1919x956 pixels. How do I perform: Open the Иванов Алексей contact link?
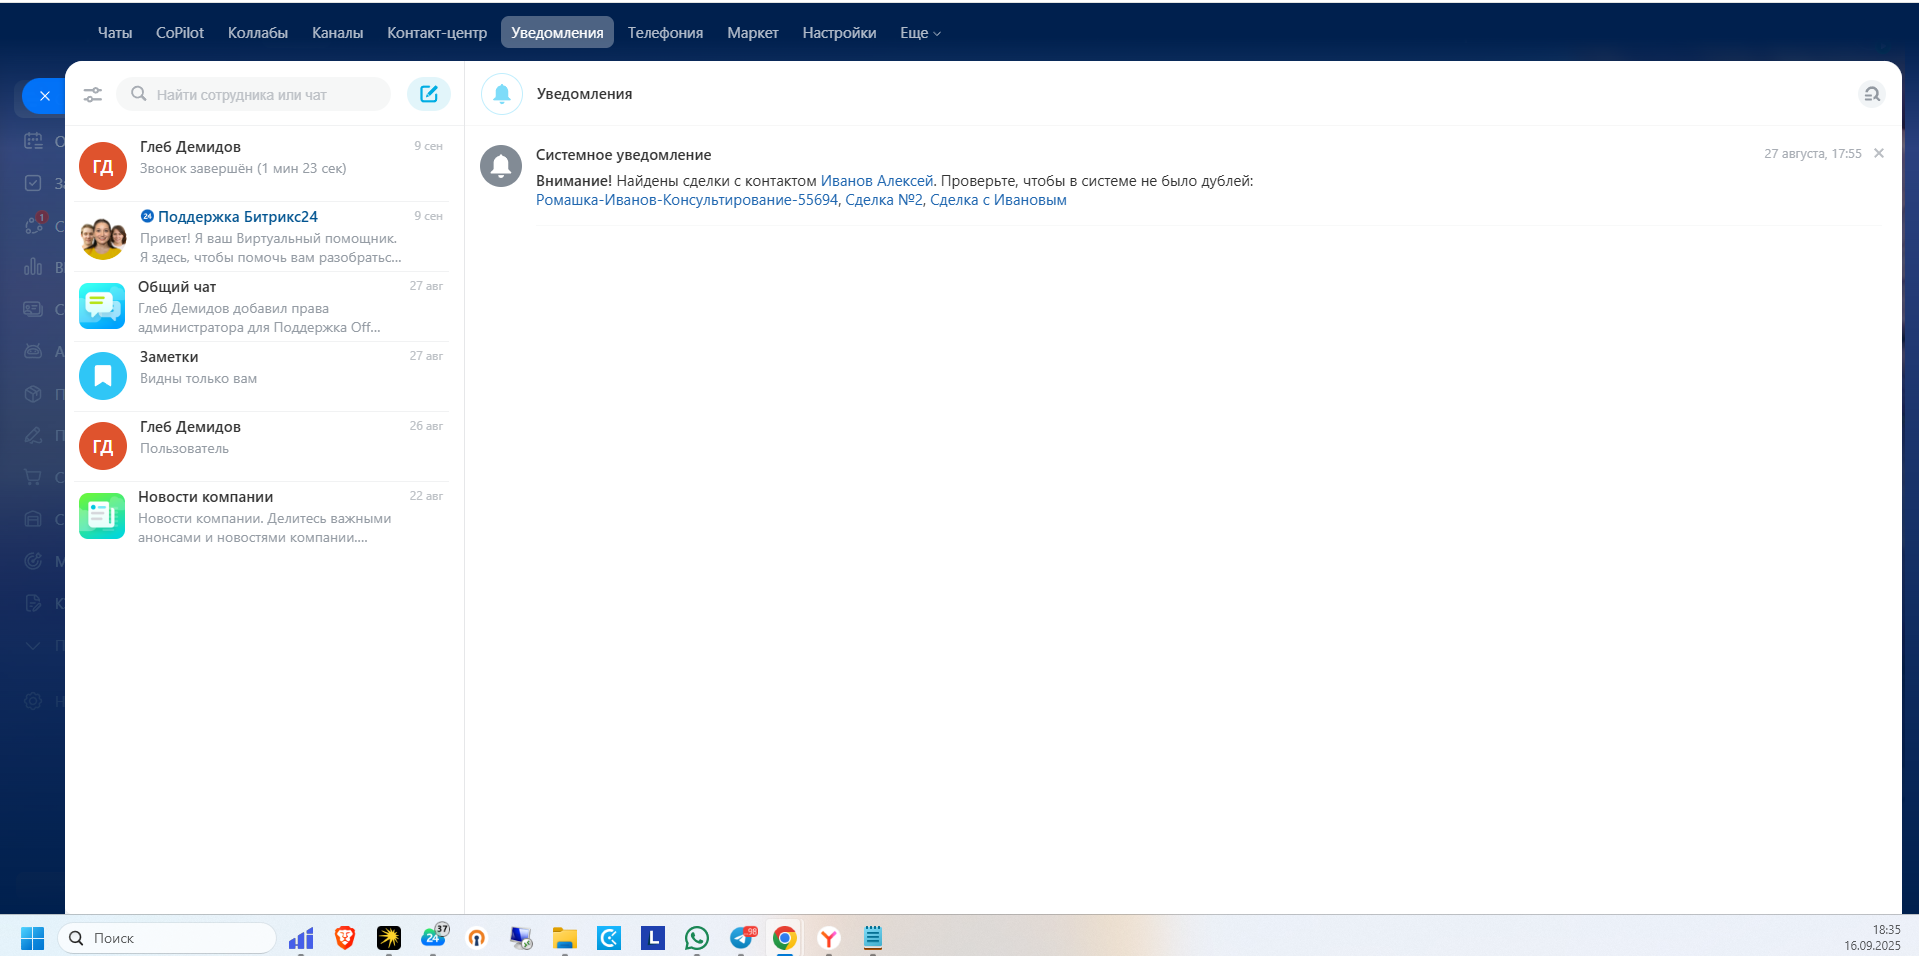tap(876, 181)
